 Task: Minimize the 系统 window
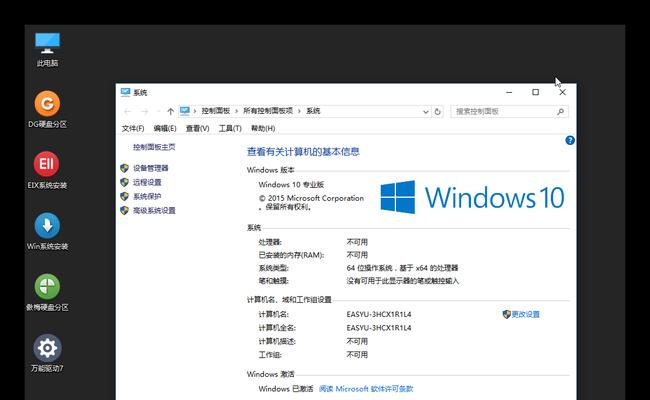point(509,92)
